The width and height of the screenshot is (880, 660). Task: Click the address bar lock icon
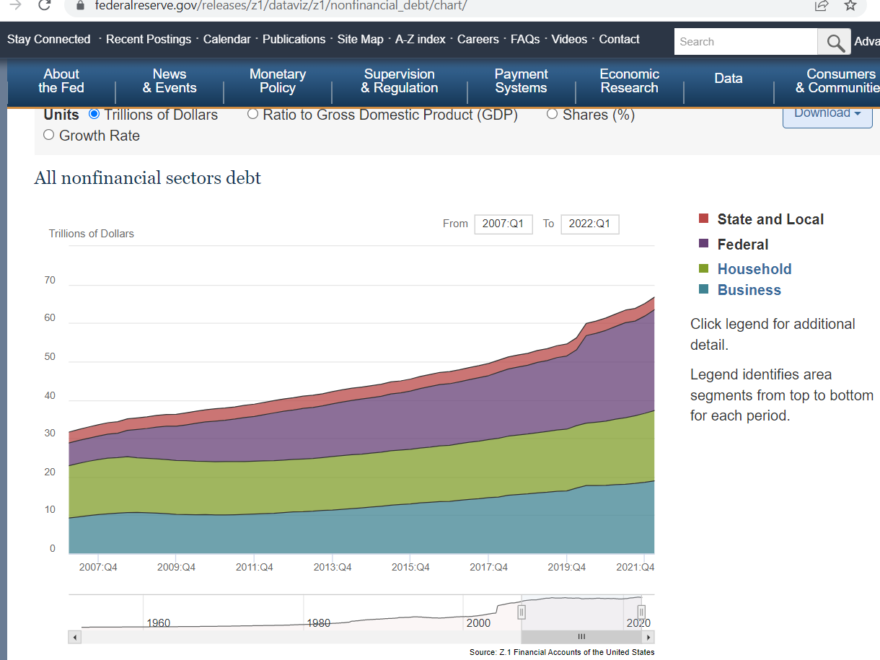pyautogui.click(x=80, y=6)
